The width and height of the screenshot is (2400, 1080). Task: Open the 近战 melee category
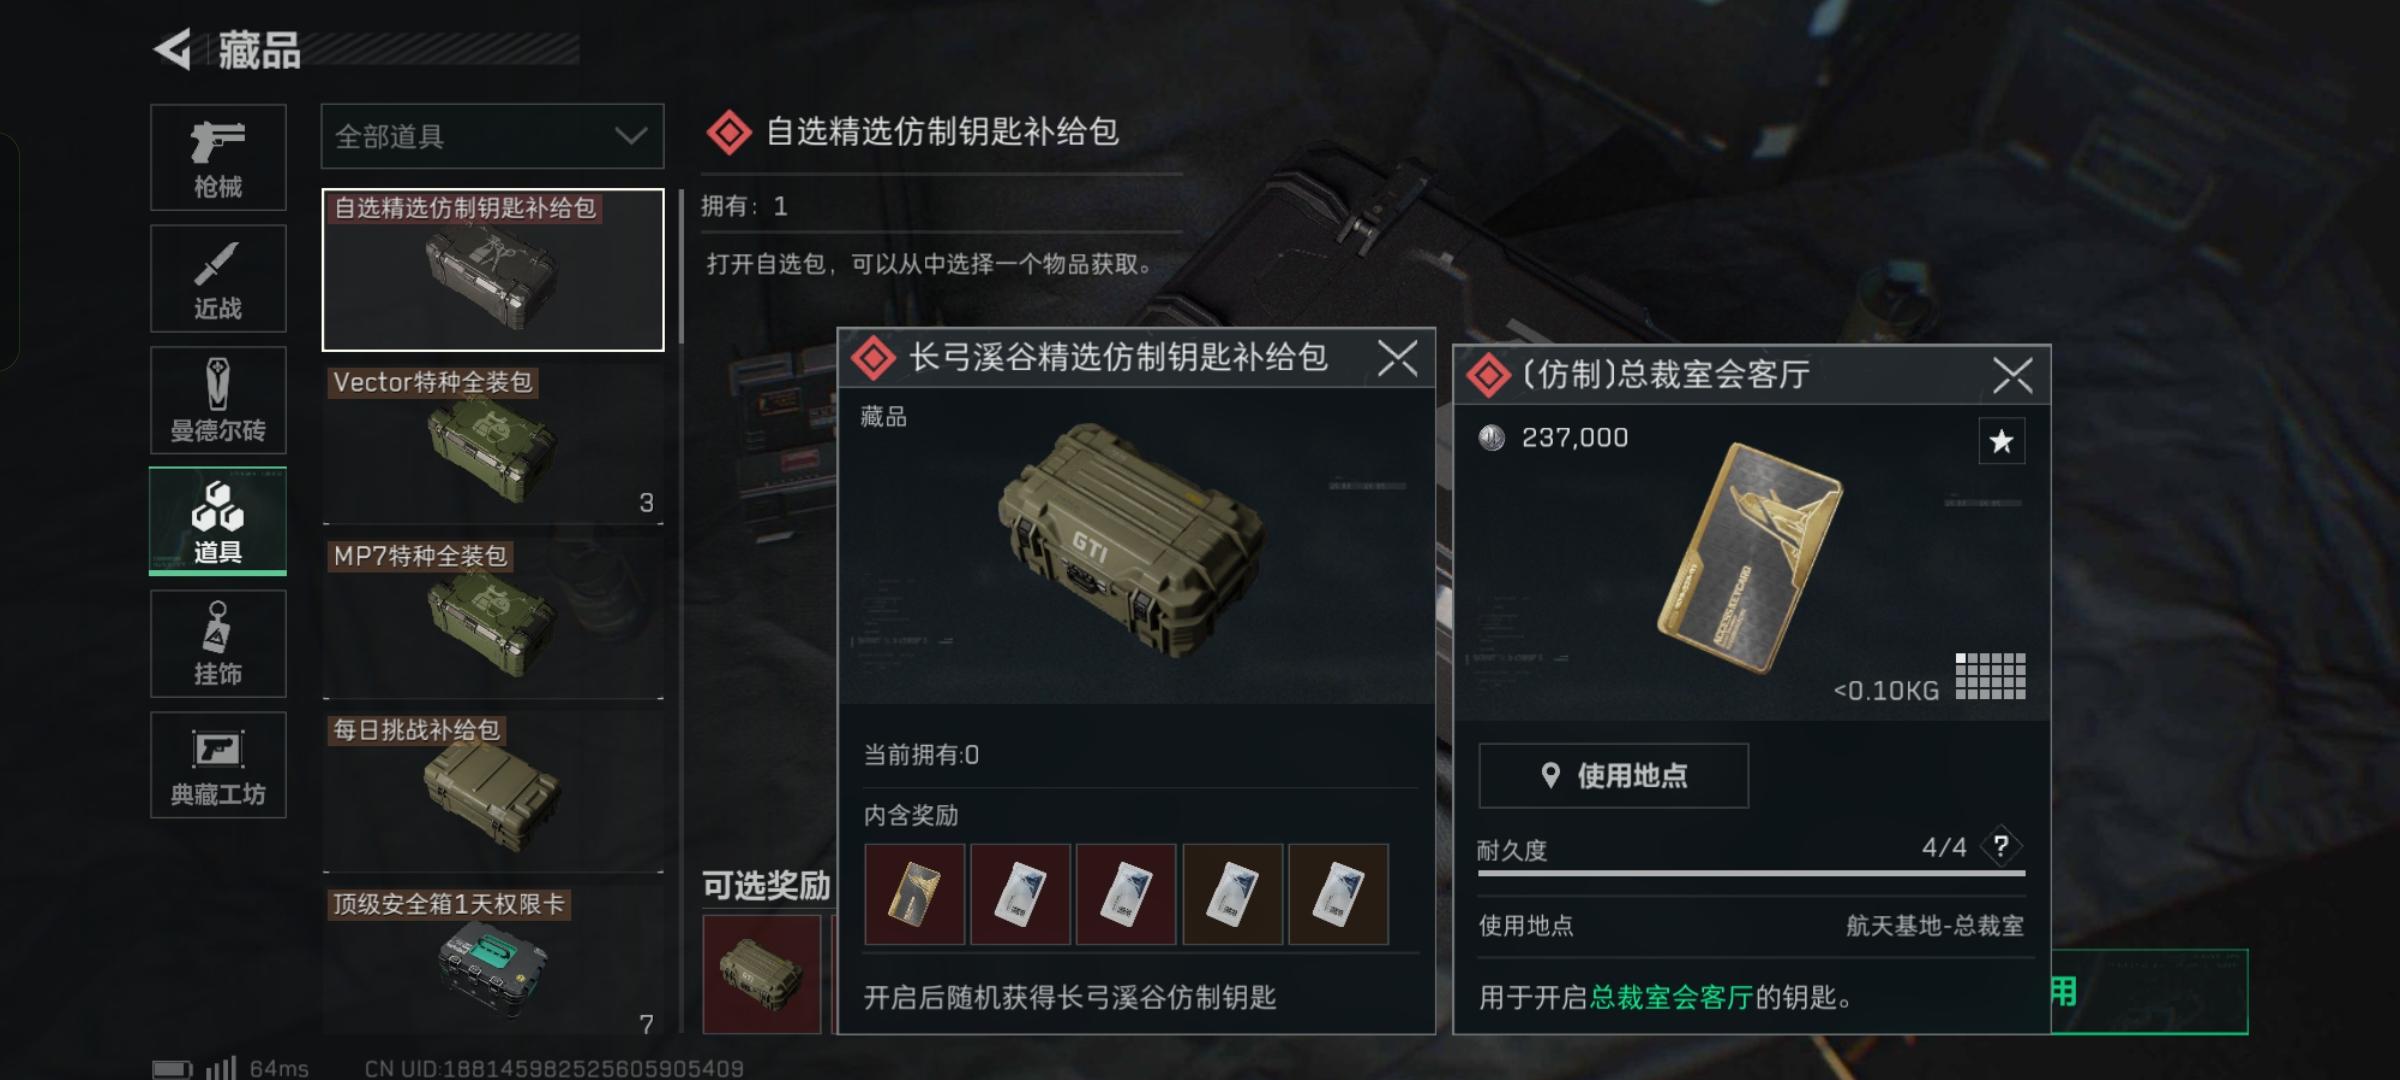click(218, 279)
